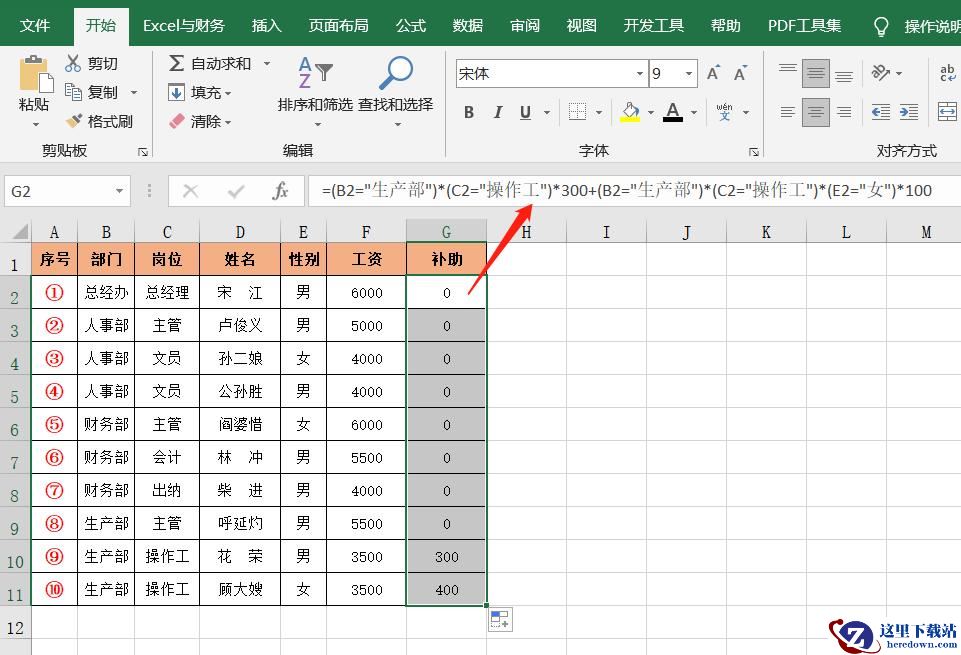This screenshot has height=655, width=961.
Task: Click the increase indent icon
Action: (x=909, y=112)
